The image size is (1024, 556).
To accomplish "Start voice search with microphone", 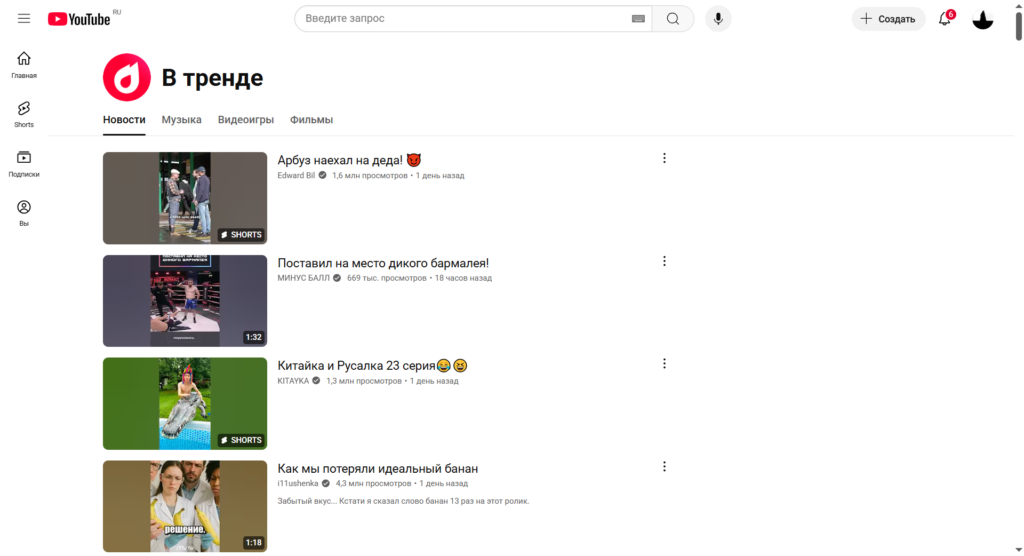I will tap(718, 19).
